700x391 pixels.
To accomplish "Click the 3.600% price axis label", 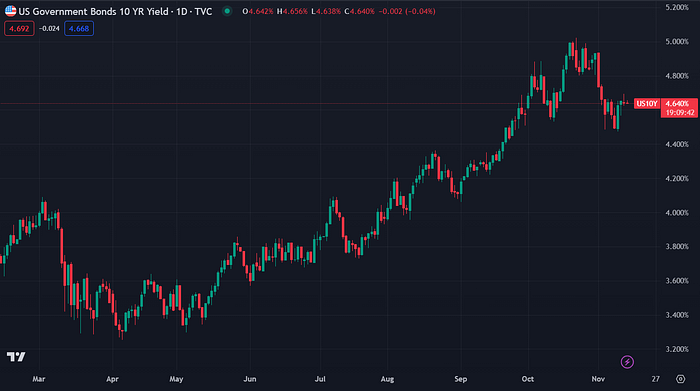I will 677,281.
